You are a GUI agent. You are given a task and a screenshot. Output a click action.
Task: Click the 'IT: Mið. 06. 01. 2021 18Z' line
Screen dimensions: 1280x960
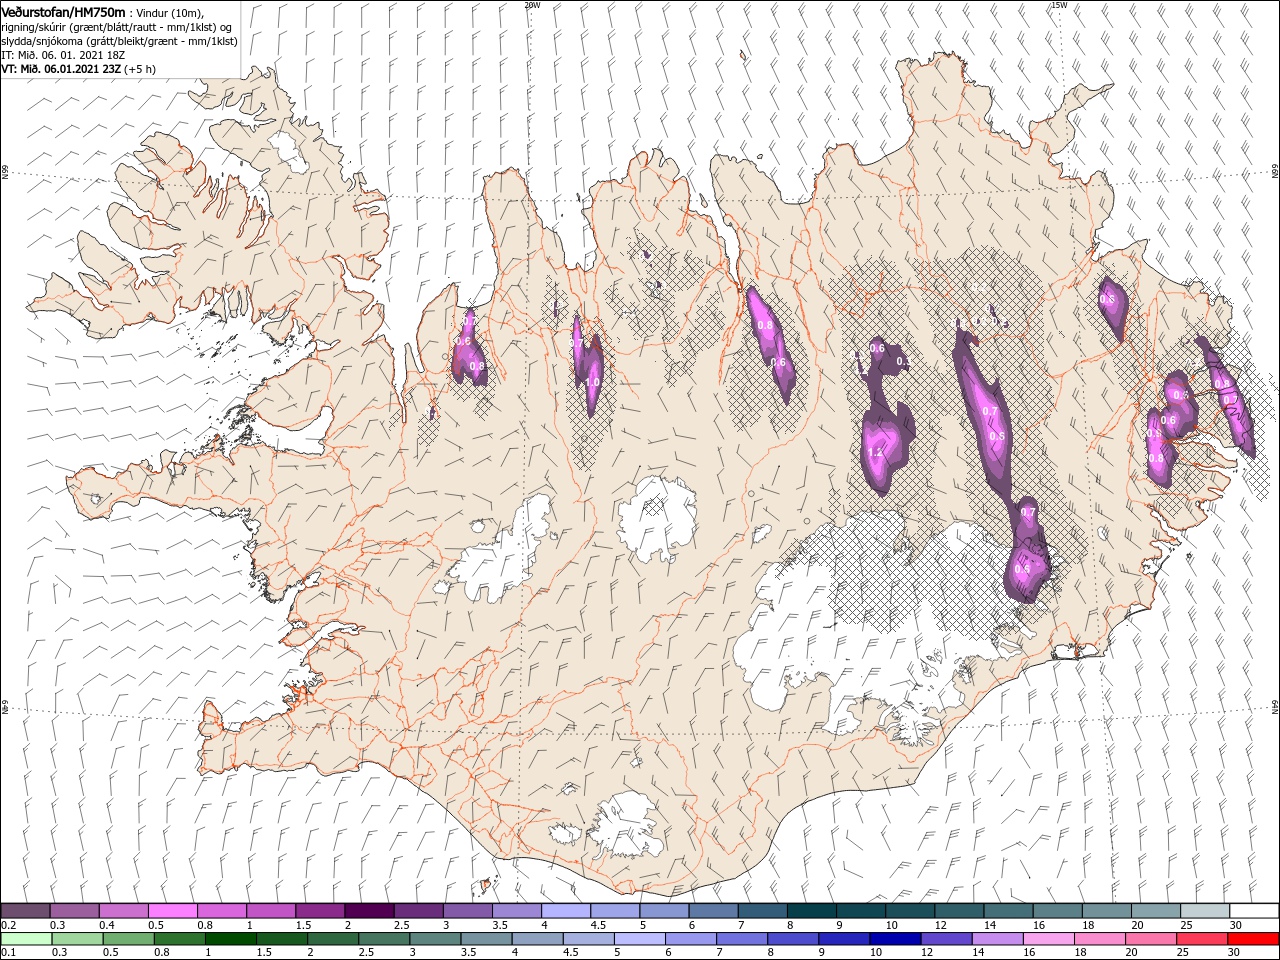pos(63,55)
